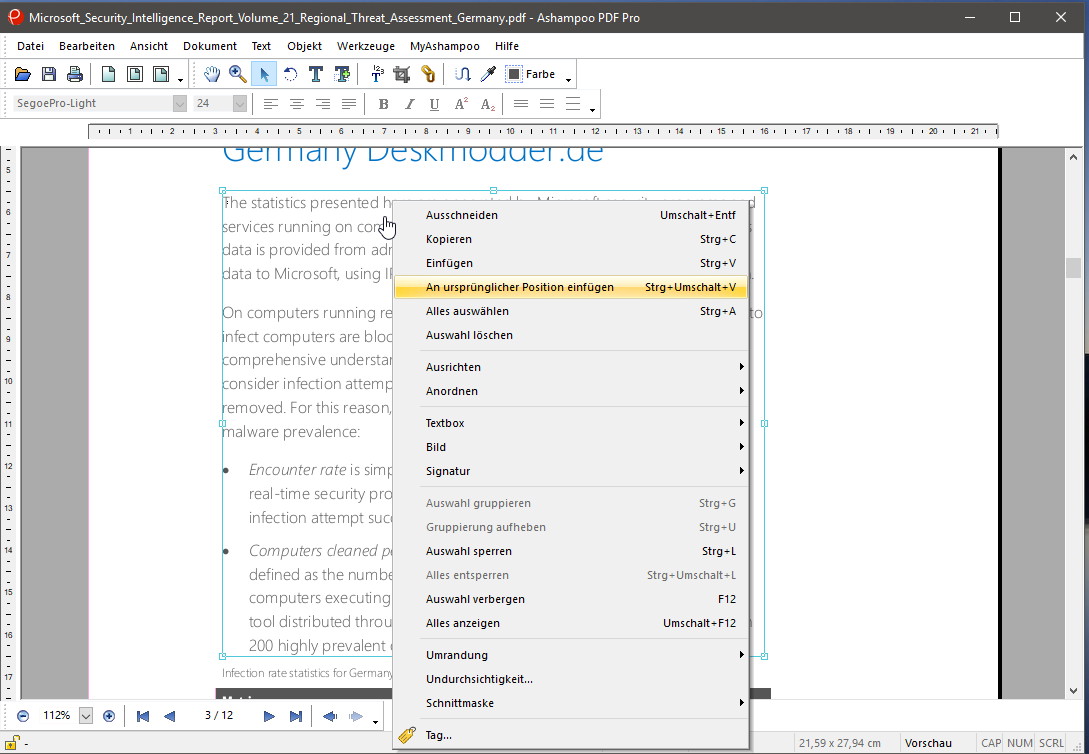Open the MyAshampoo menu
1089x754 pixels.
tap(444, 46)
